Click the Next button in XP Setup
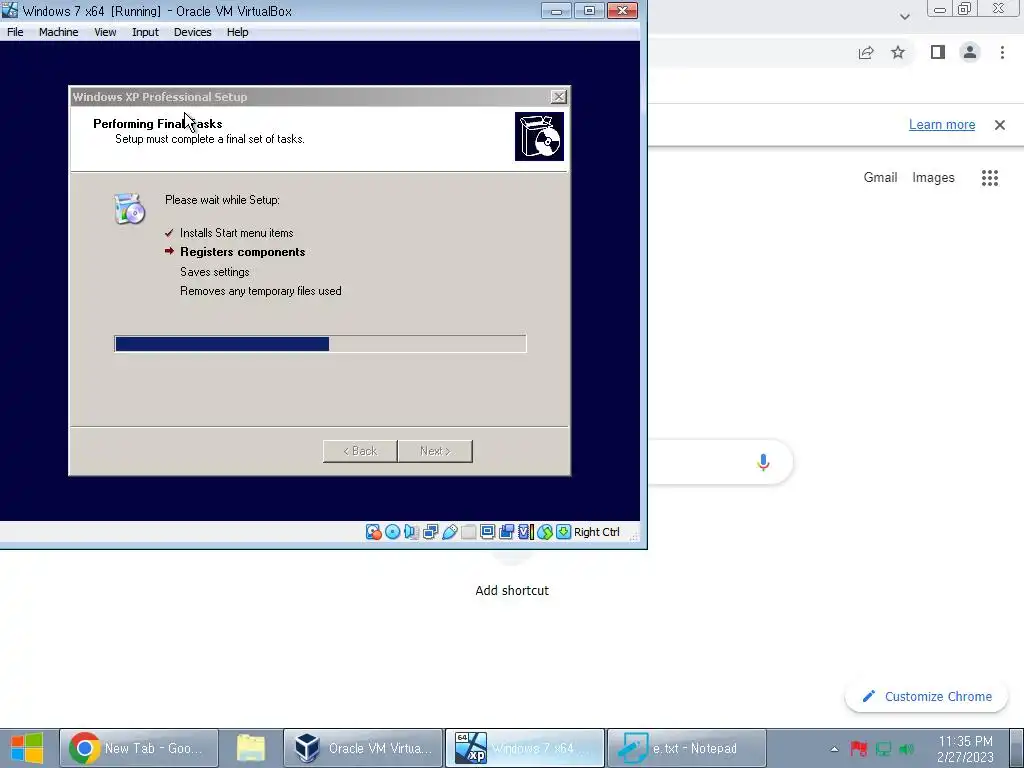 click(x=435, y=451)
